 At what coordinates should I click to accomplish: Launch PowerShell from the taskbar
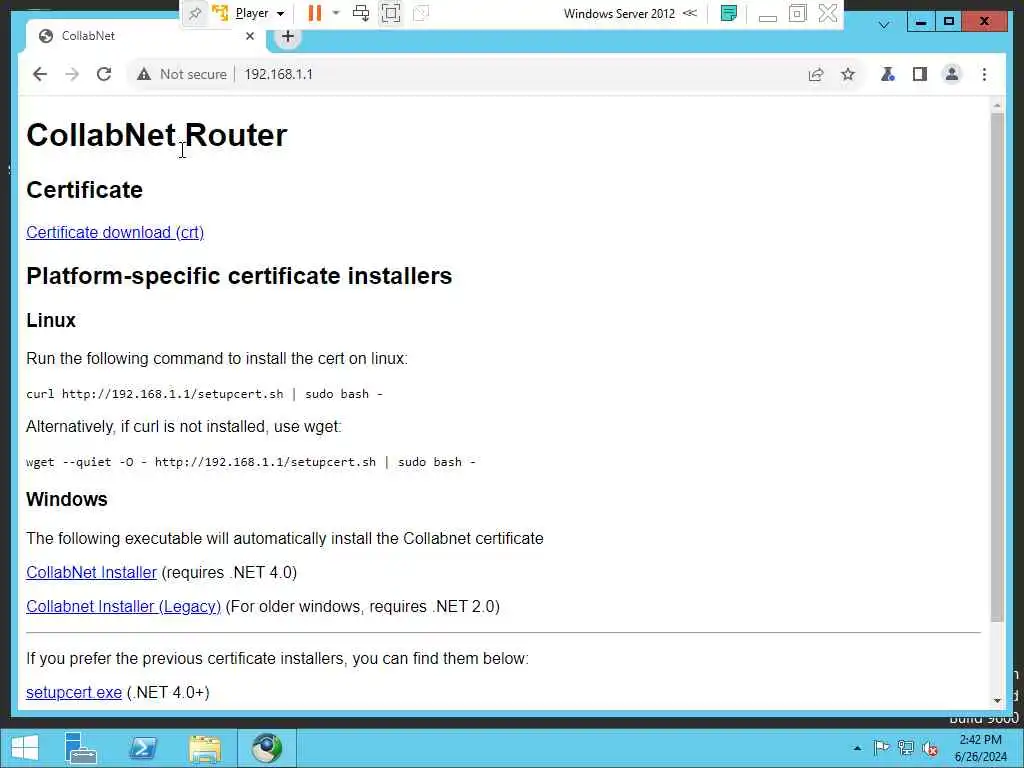[142, 748]
